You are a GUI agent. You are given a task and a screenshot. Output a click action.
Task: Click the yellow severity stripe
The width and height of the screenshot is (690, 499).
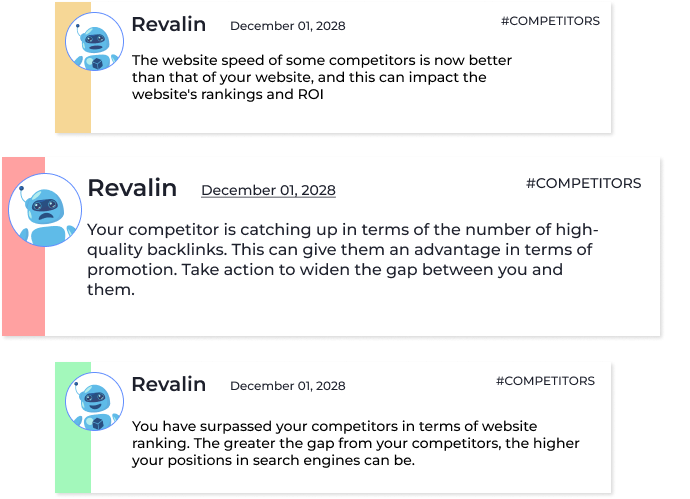(73, 67)
